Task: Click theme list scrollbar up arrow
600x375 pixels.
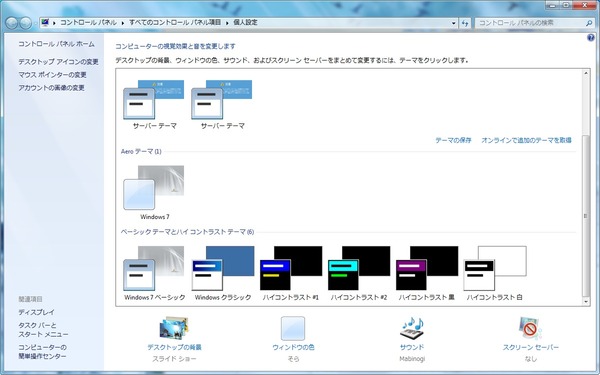Action: (585, 73)
